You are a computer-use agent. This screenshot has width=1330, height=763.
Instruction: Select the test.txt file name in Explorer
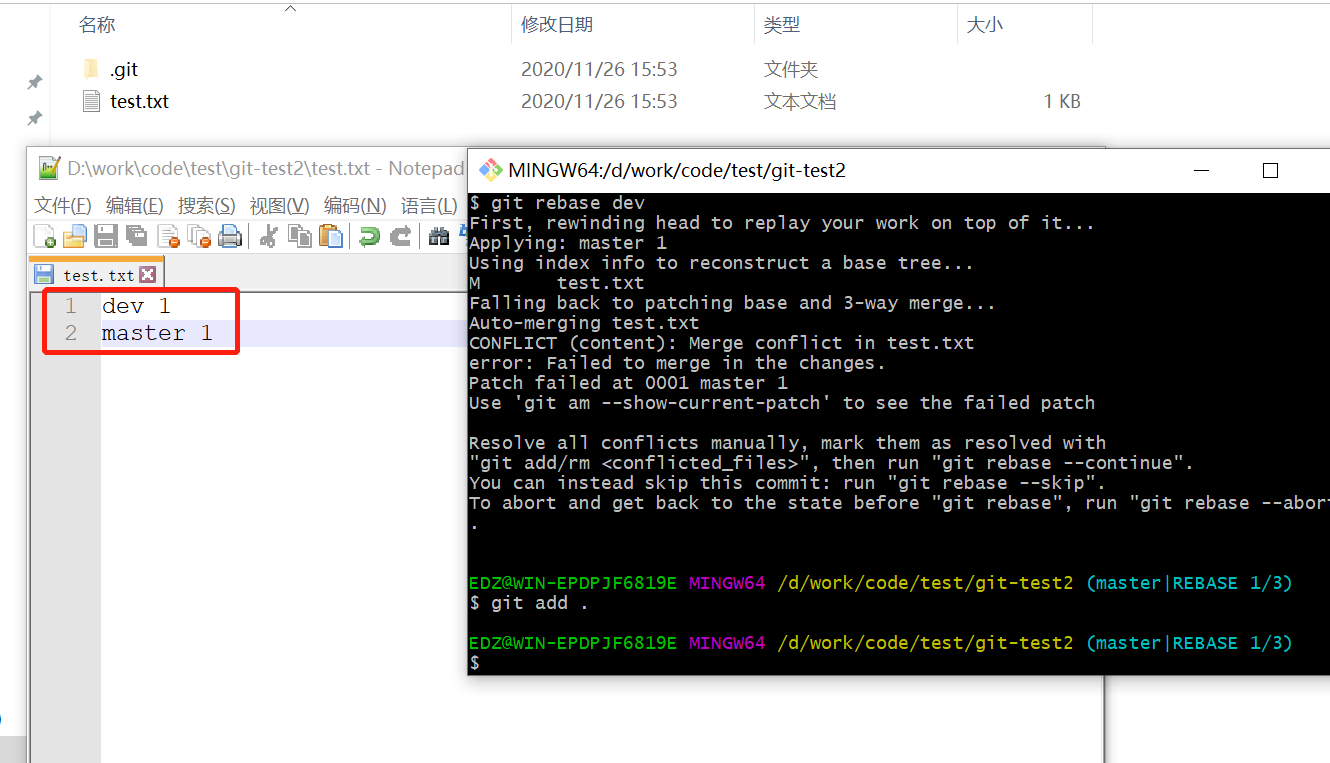coord(140,101)
